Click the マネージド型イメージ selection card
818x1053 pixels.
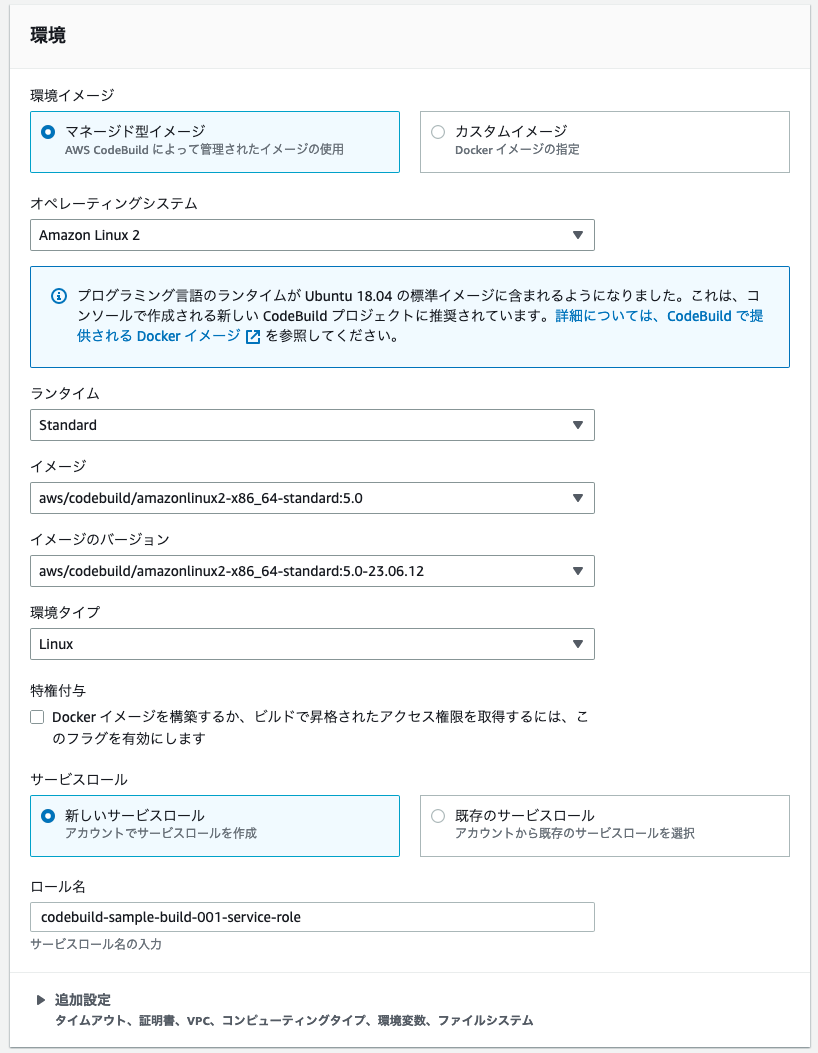click(x=215, y=142)
